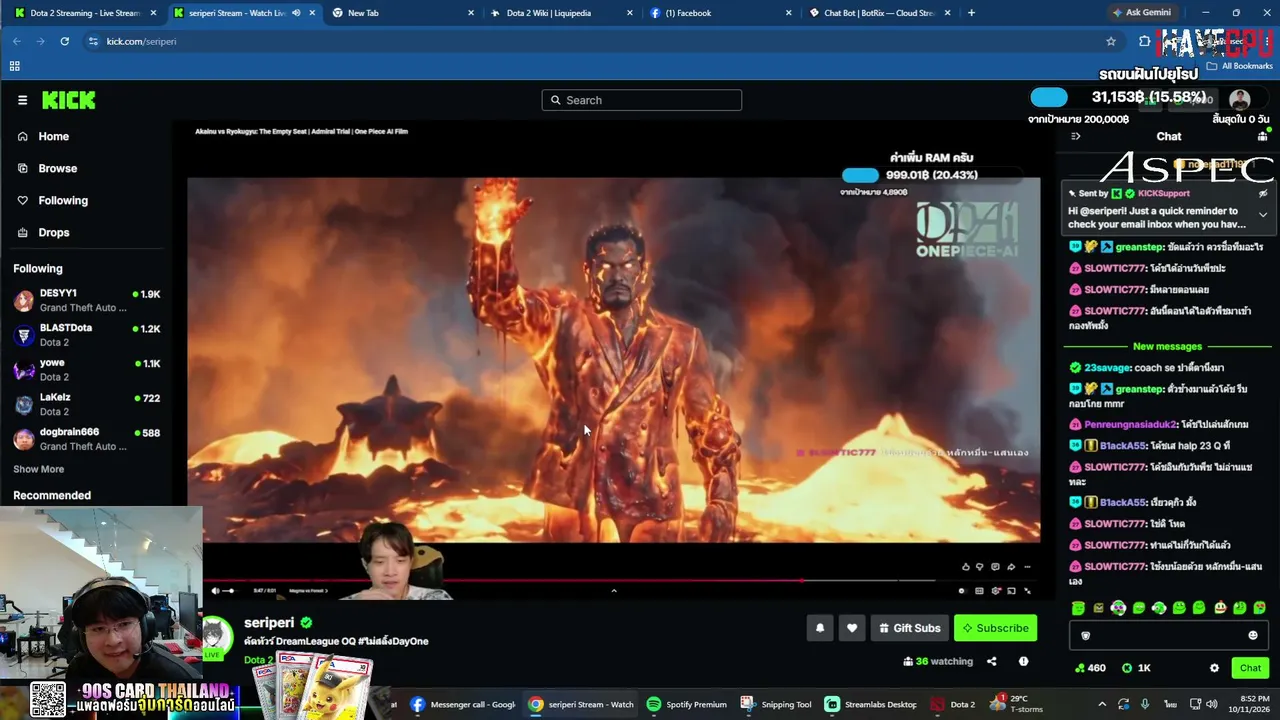Image resolution: width=1280 pixels, height=720 pixels.
Task: Click the Gift Subs button
Action: [909, 628]
